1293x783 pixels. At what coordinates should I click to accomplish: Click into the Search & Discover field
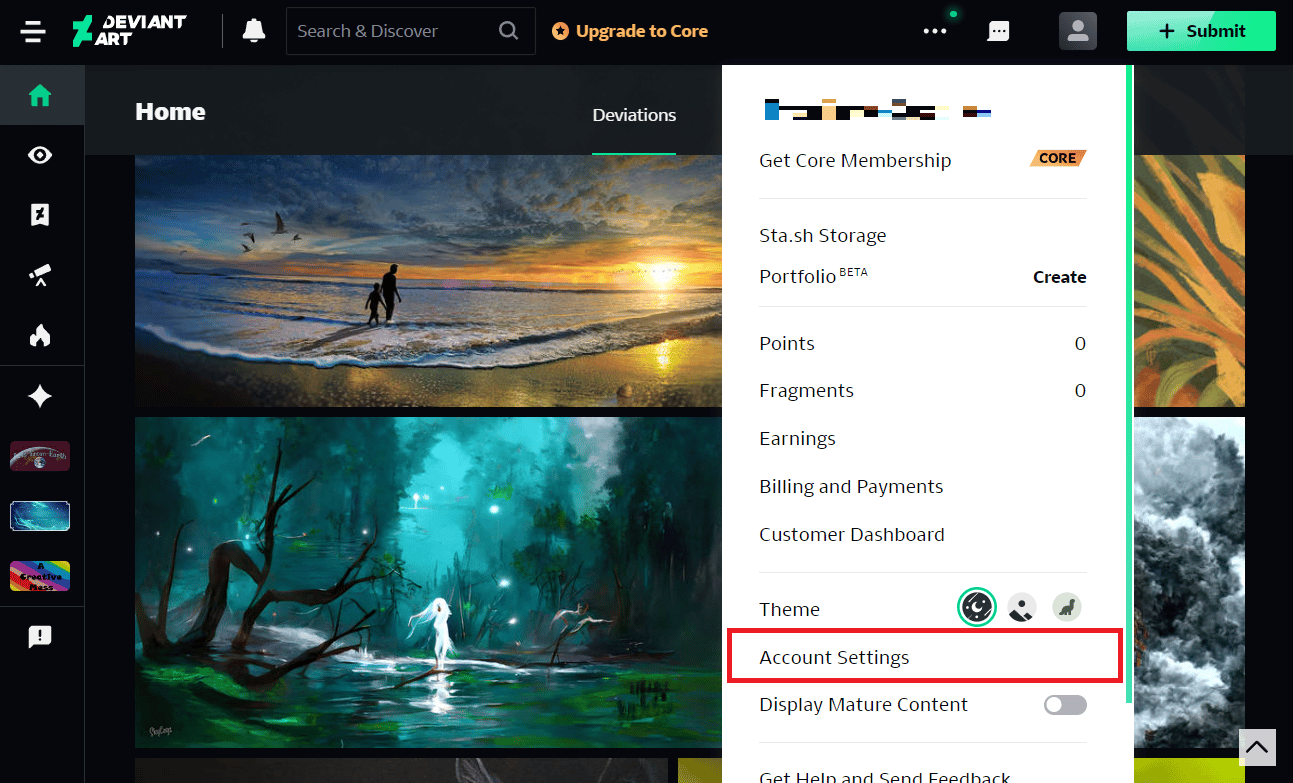point(395,31)
